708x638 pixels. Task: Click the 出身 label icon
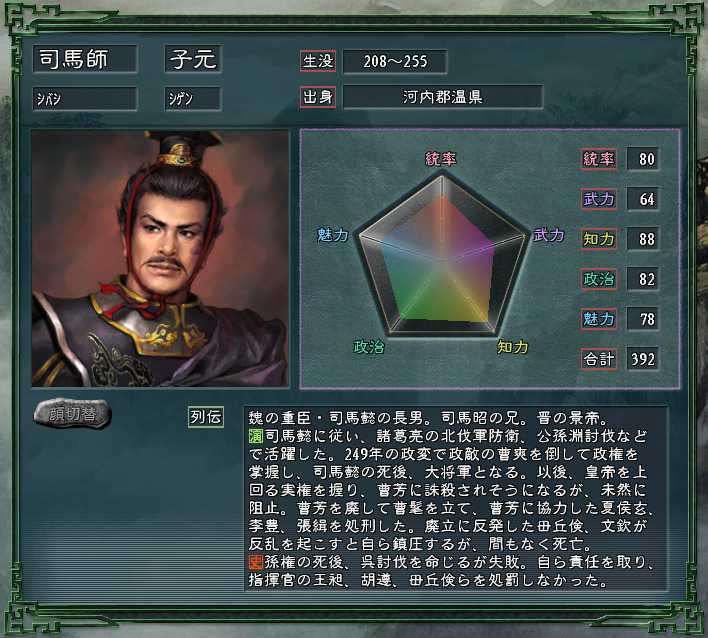pos(318,97)
